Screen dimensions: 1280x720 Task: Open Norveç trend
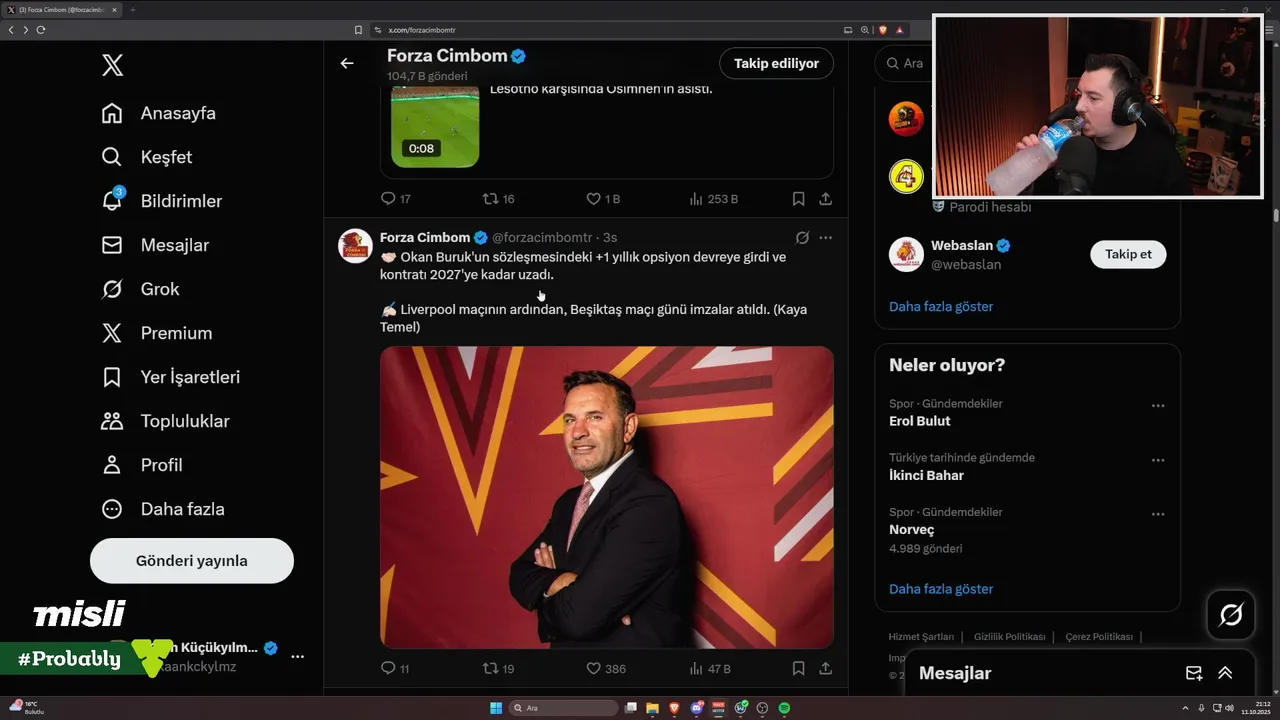click(912, 530)
